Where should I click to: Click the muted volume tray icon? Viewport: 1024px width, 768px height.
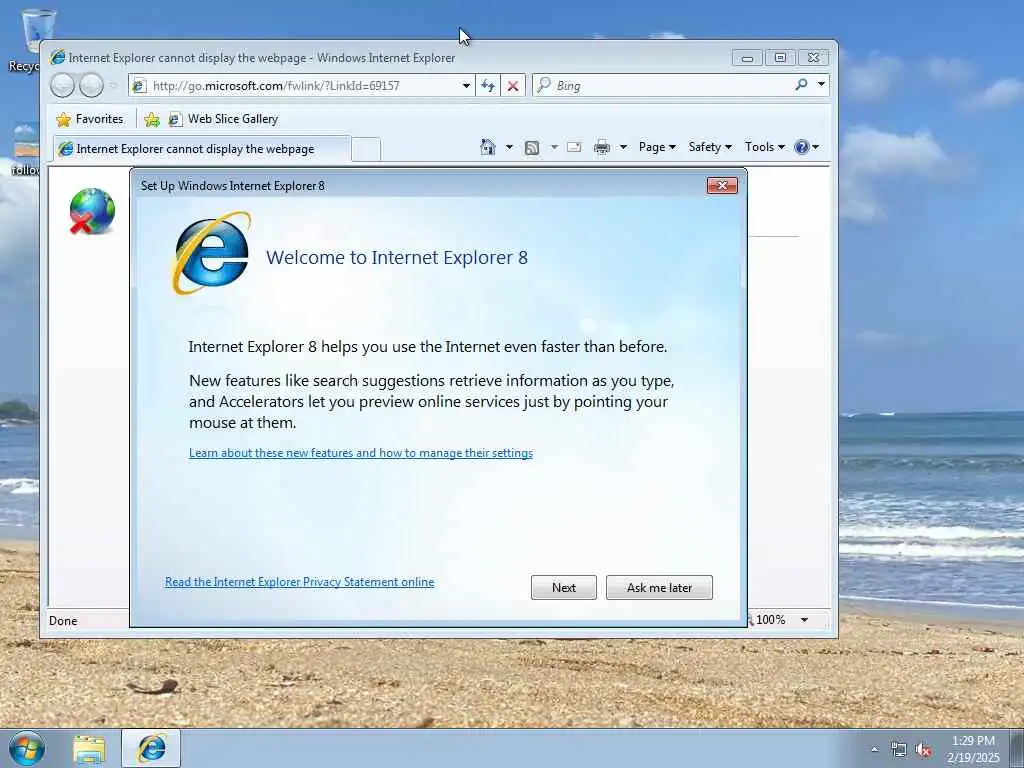pyautogui.click(x=923, y=750)
